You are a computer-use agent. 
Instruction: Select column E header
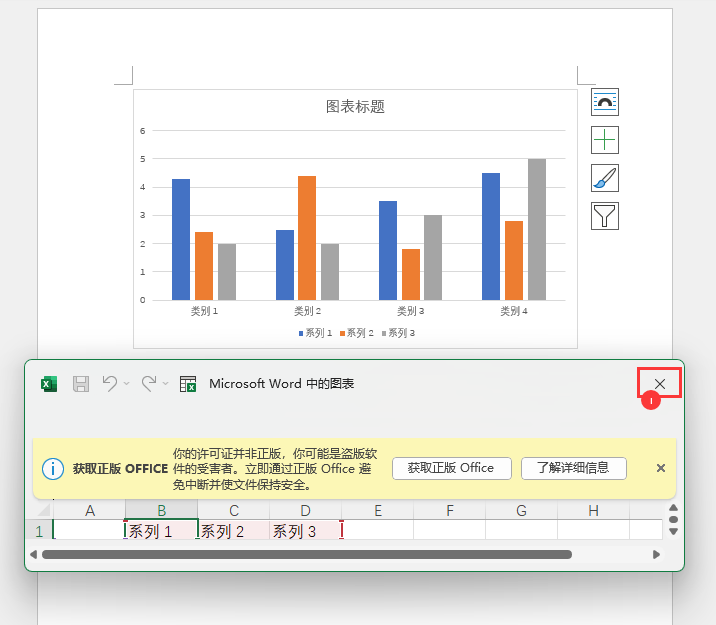click(378, 510)
